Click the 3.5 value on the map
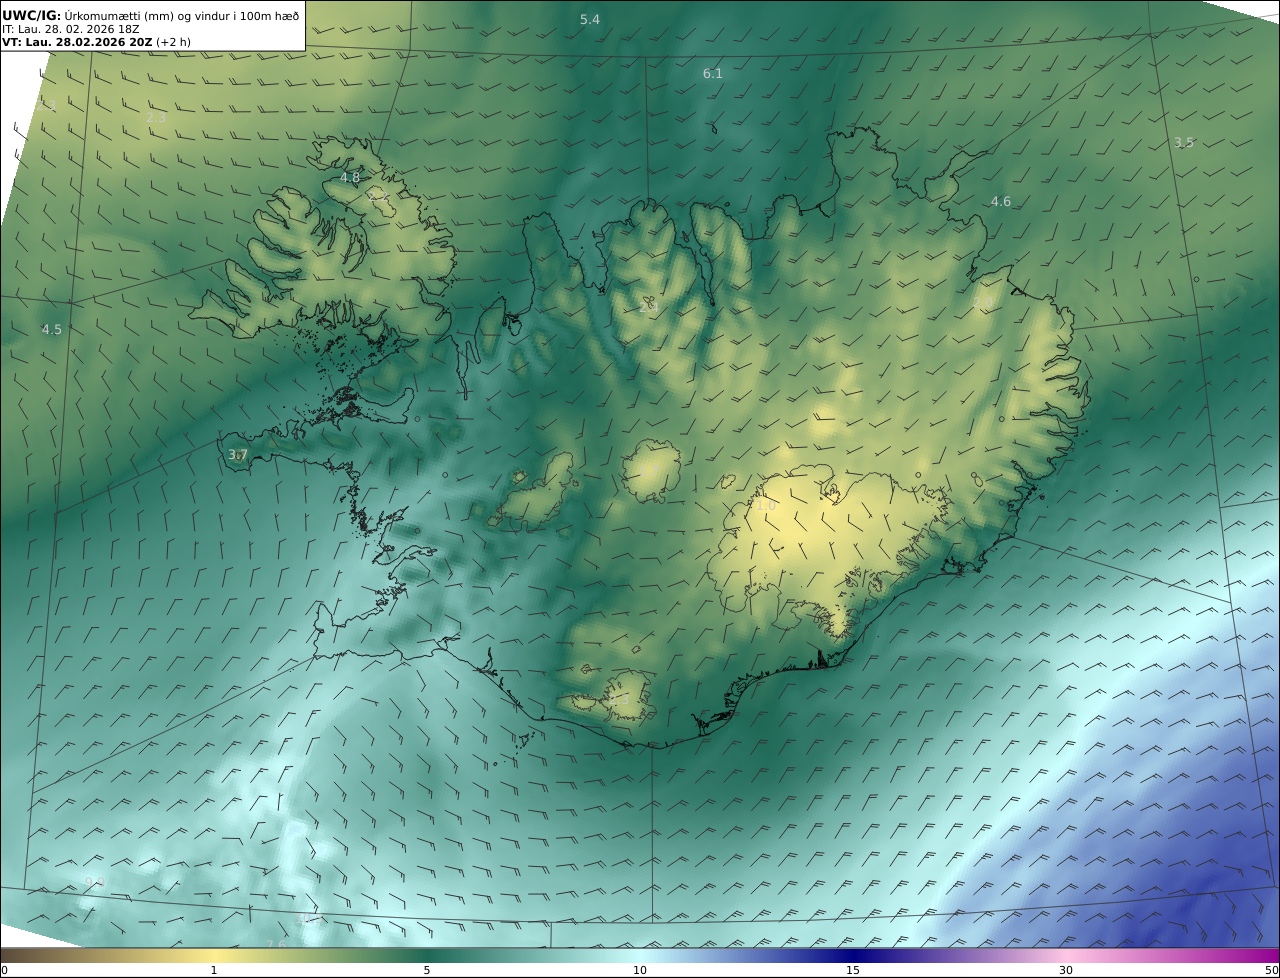The image size is (1280, 978). coord(1183,142)
